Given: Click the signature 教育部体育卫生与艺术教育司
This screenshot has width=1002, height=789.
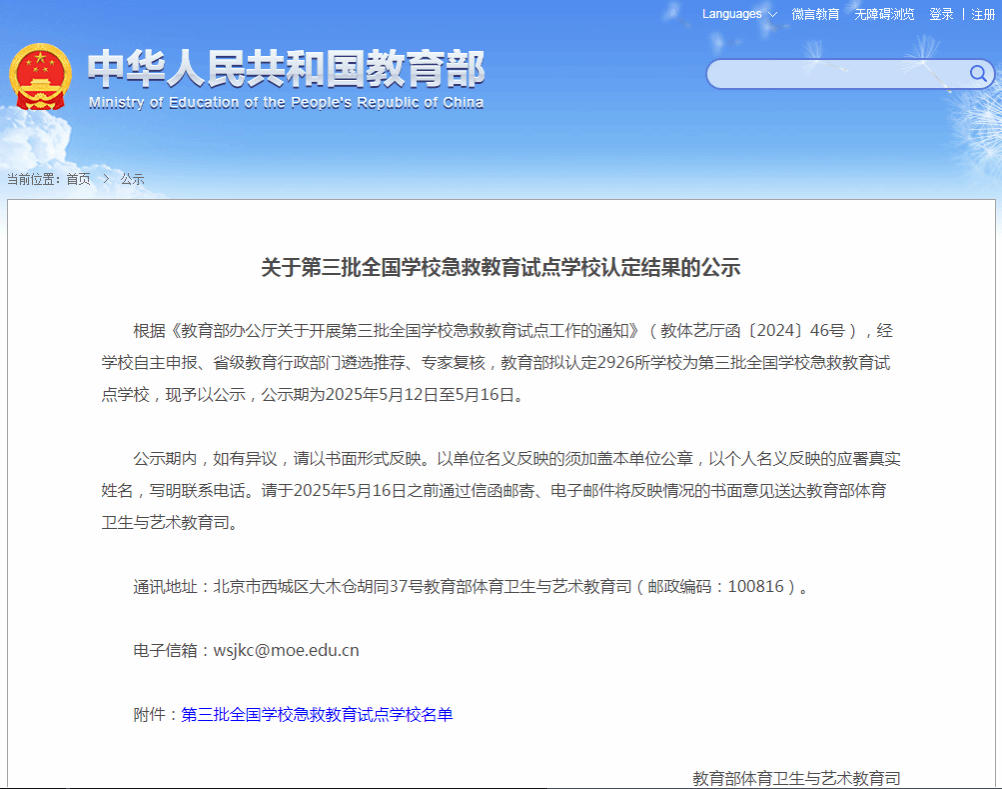Looking at the screenshot, I should coord(796,778).
